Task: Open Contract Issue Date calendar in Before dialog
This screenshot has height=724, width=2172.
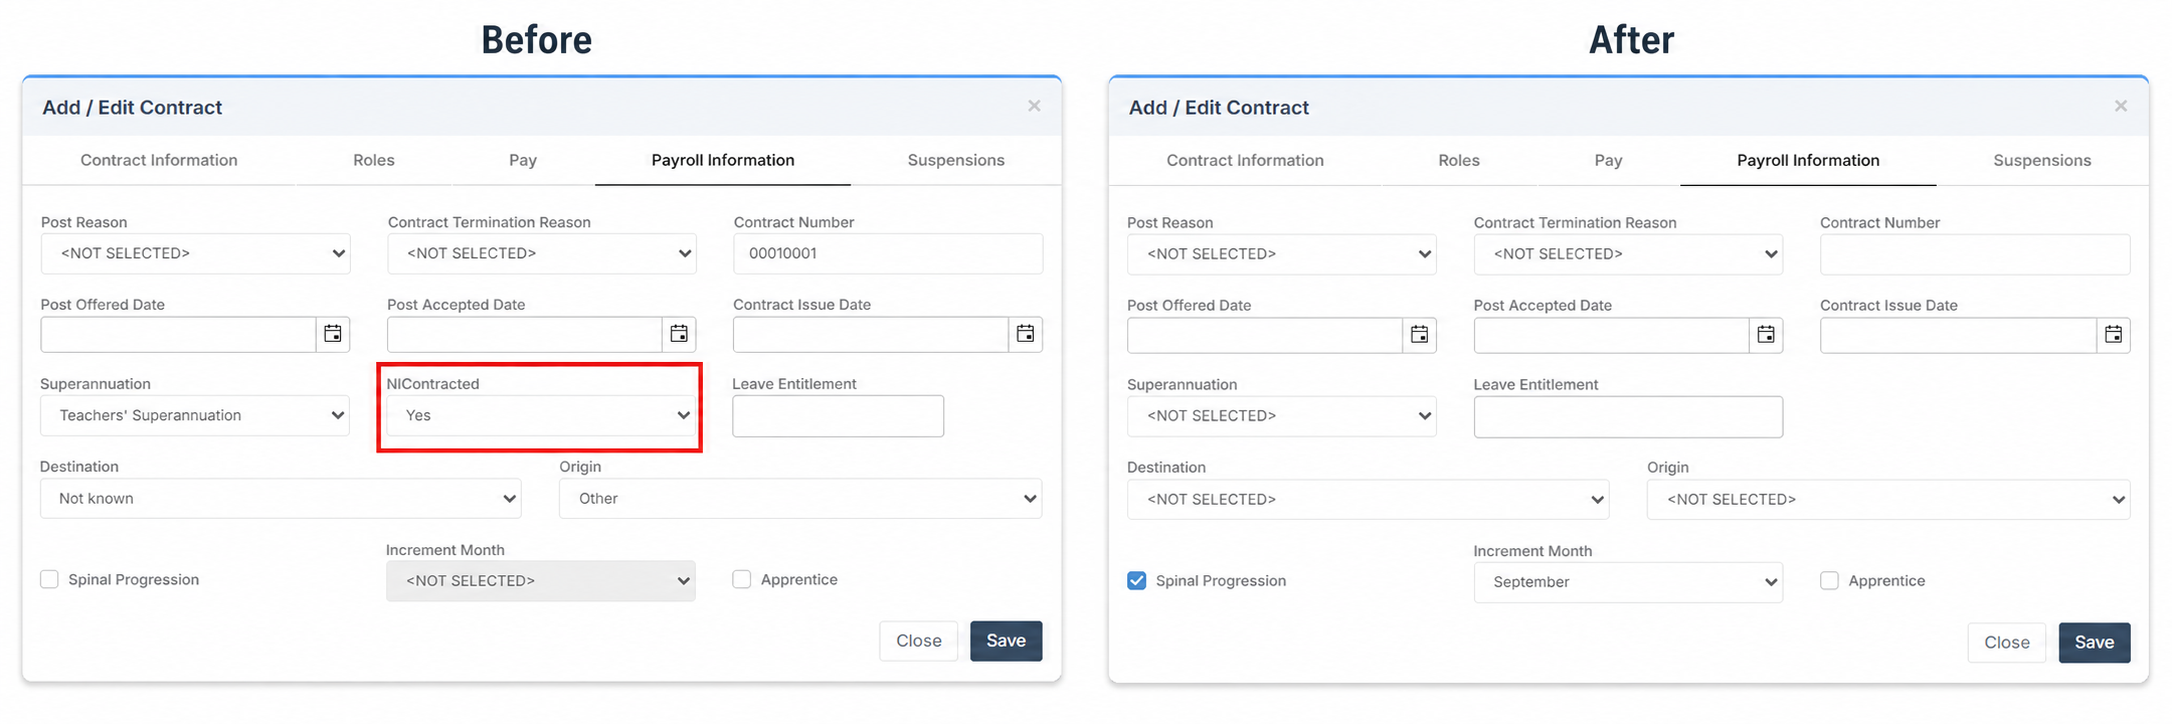Action: pyautogui.click(x=1025, y=334)
